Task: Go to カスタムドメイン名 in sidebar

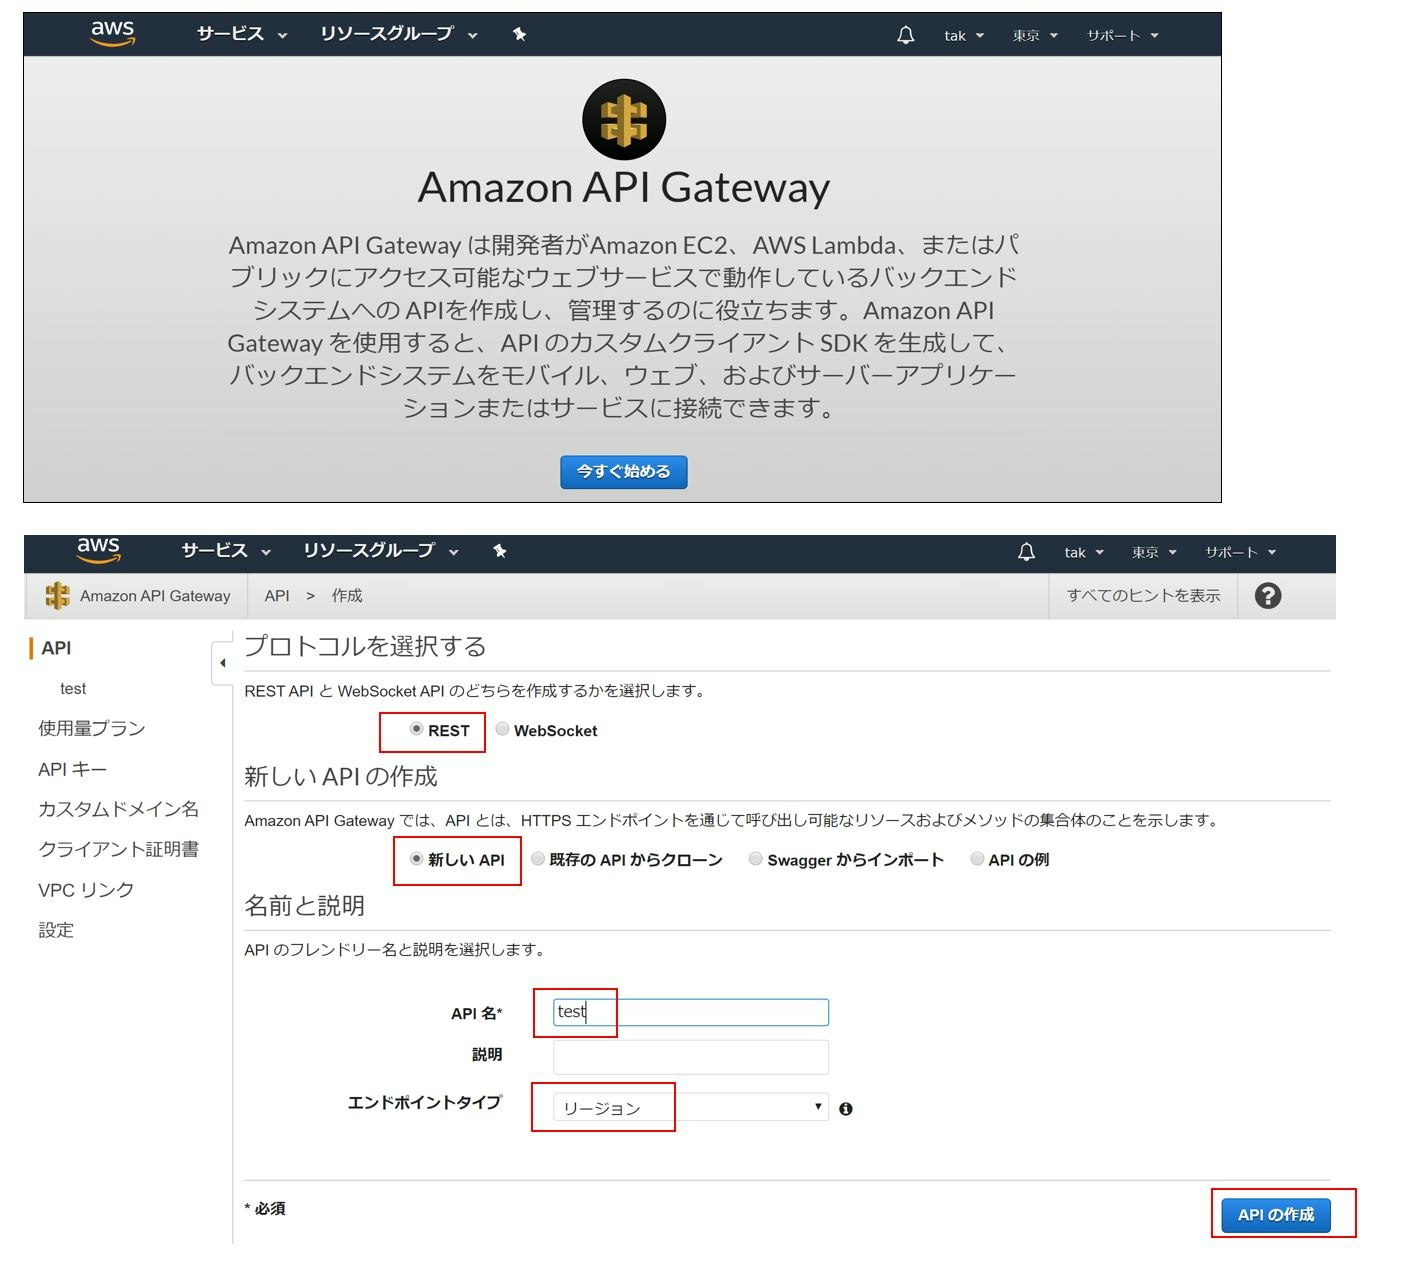Action: [118, 809]
